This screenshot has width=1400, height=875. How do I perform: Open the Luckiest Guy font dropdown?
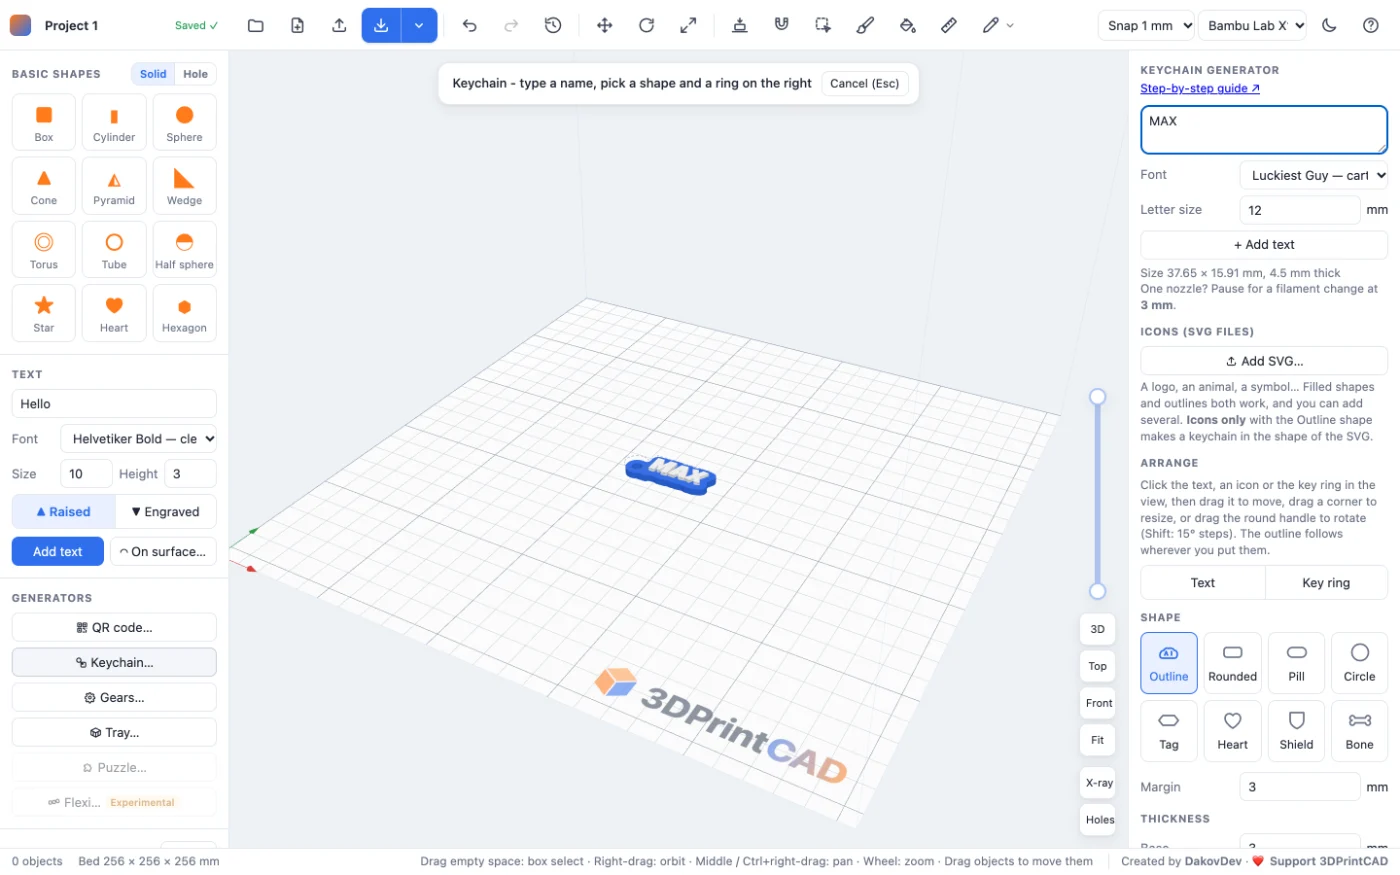click(x=1314, y=175)
